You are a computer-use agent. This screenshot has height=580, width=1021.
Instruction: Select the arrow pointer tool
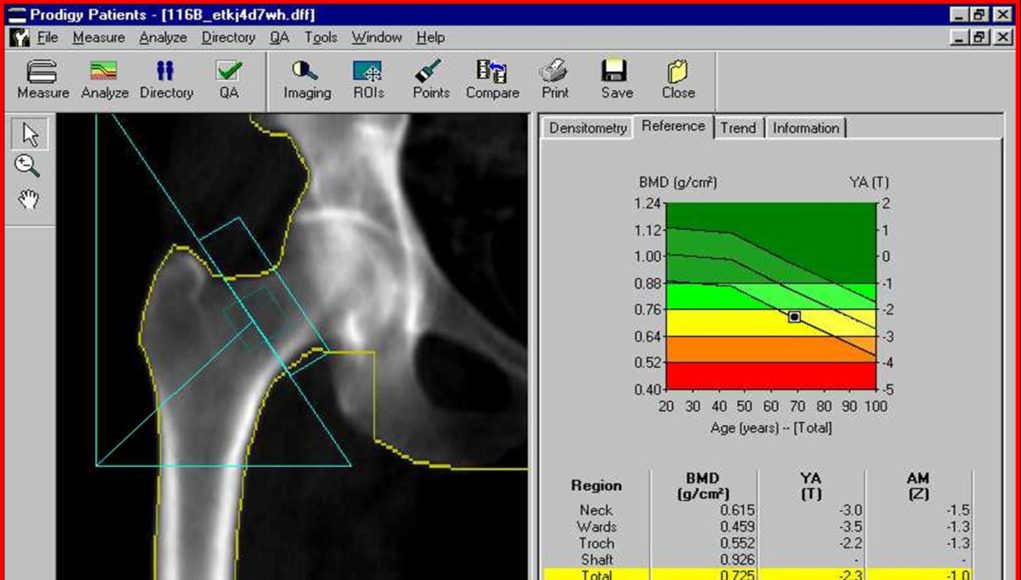pos(29,134)
